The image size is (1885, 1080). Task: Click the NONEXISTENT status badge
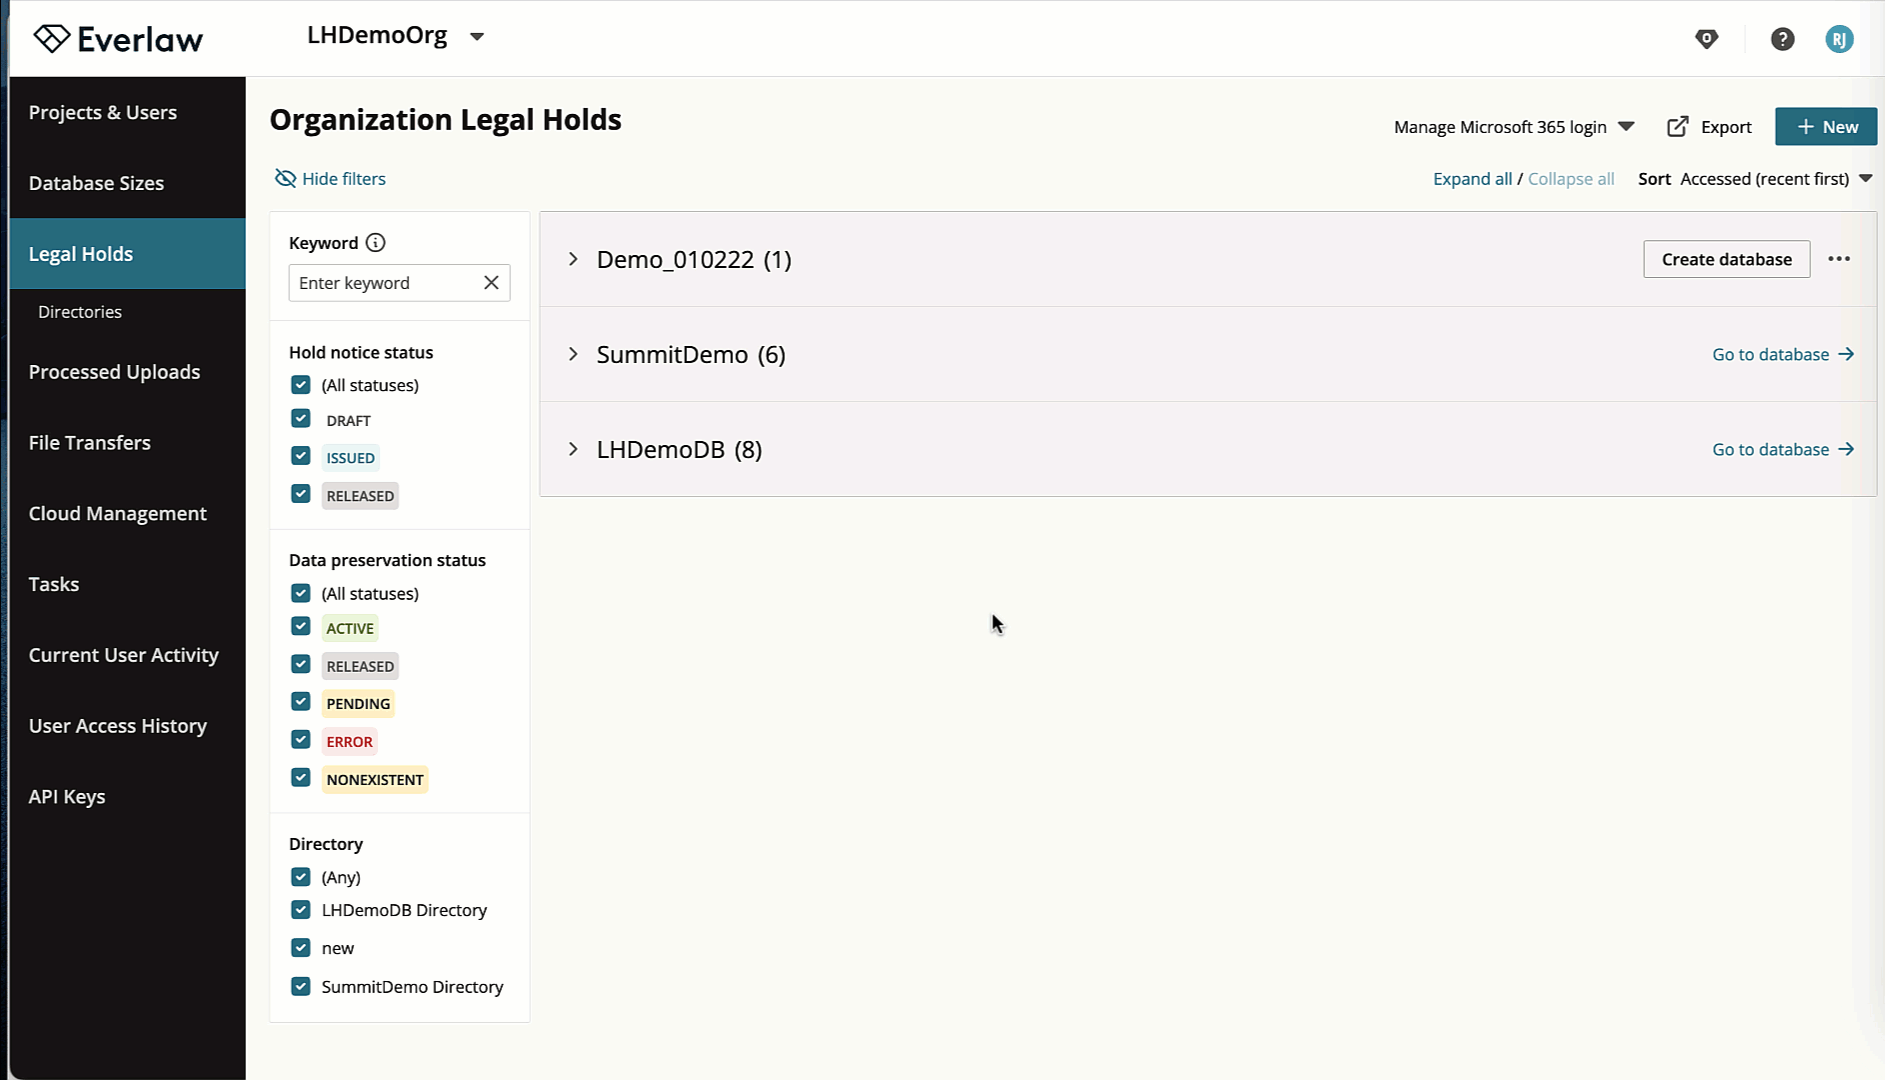tap(375, 780)
